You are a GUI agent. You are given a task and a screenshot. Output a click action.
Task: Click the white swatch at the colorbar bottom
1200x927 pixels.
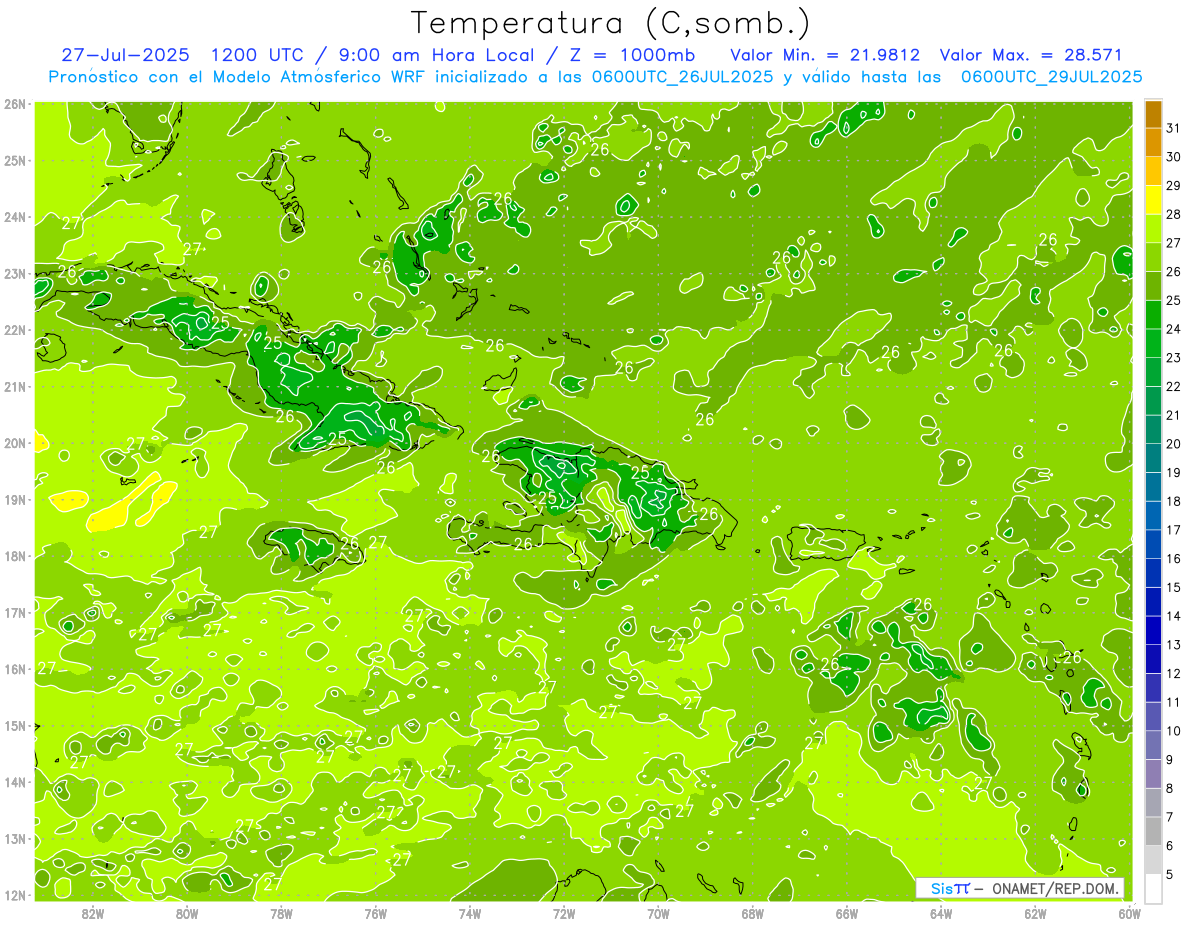tap(1153, 888)
